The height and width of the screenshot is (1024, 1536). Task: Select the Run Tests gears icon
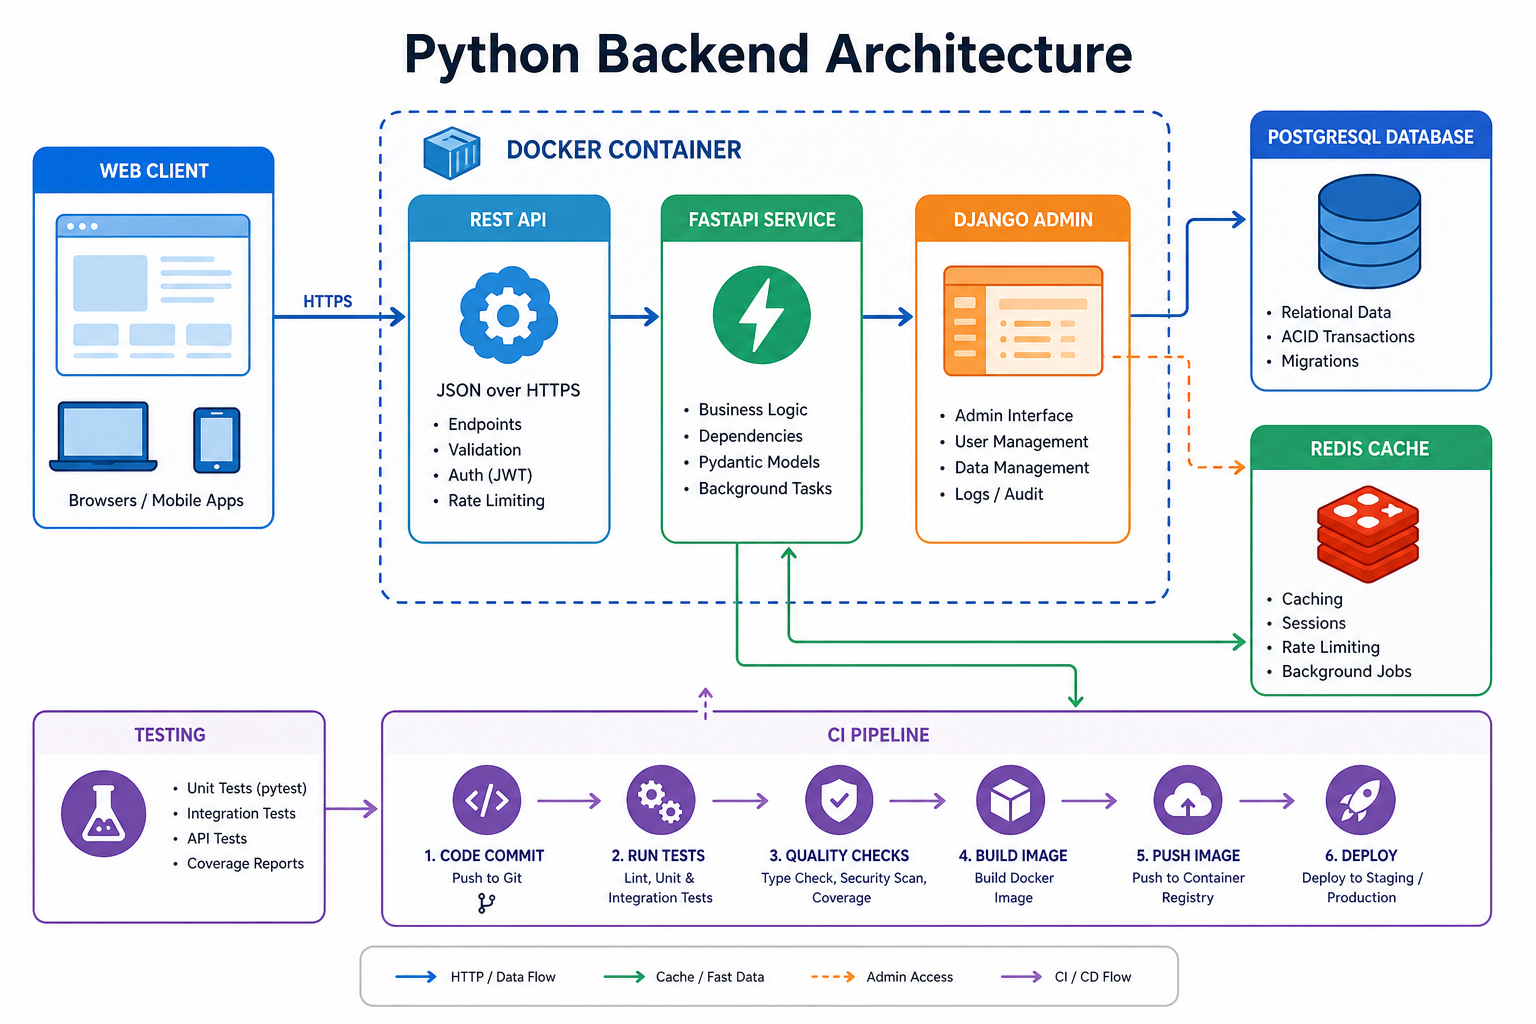[x=661, y=800]
